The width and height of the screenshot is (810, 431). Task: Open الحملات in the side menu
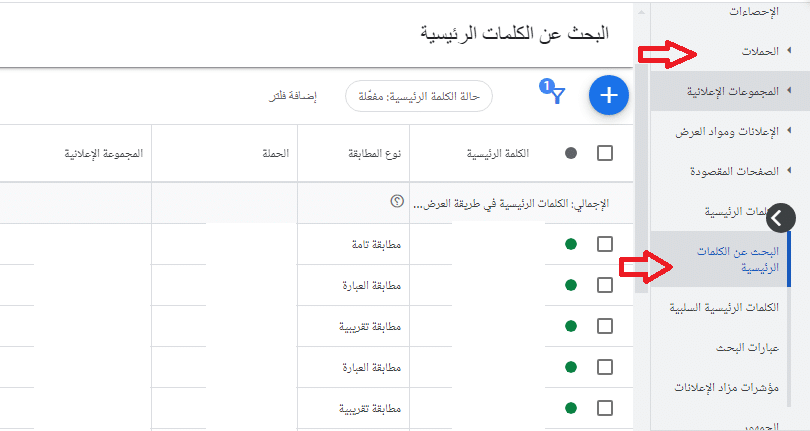[760, 51]
